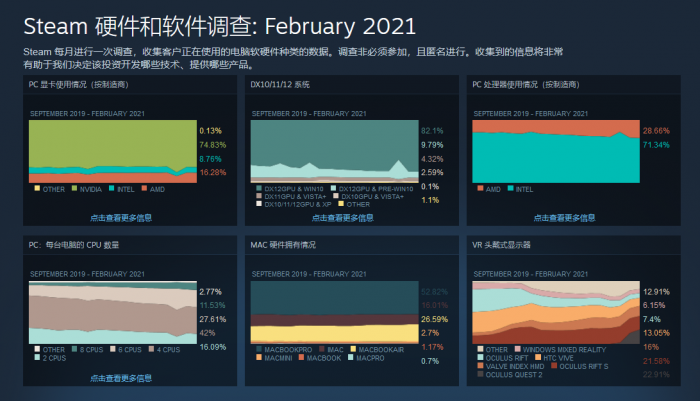This screenshot has width=700, height=401.
Task: Select the MACMINI legend label
Action: (x=278, y=358)
